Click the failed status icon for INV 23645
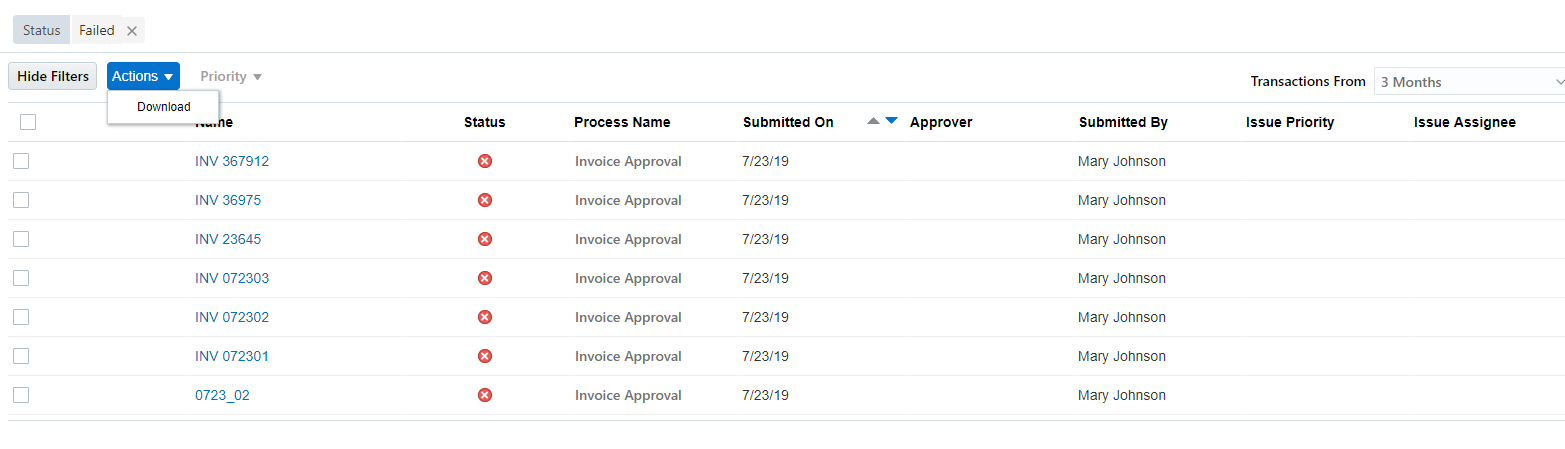This screenshot has height=449, width=1565. pos(485,239)
